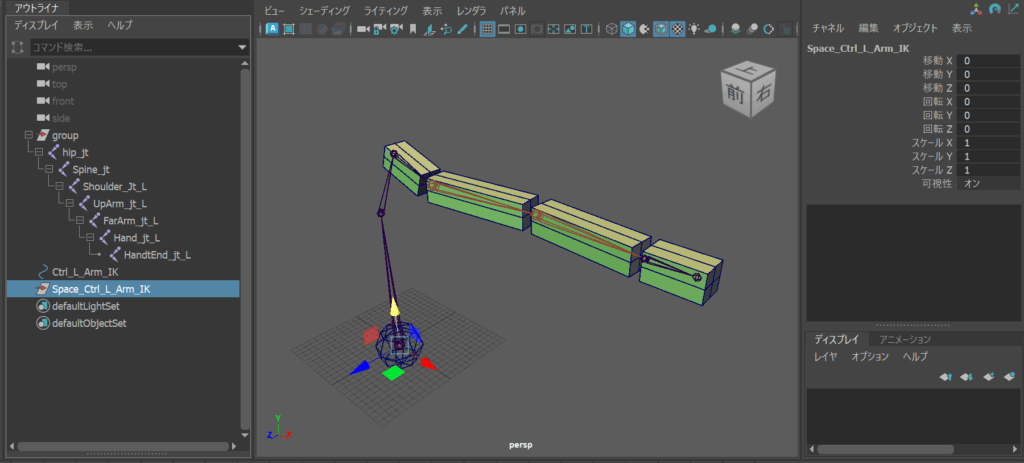Select Ctrl_L_Arm_IK in the outliner
This screenshot has width=1024, height=463.
click(x=85, y=272)
